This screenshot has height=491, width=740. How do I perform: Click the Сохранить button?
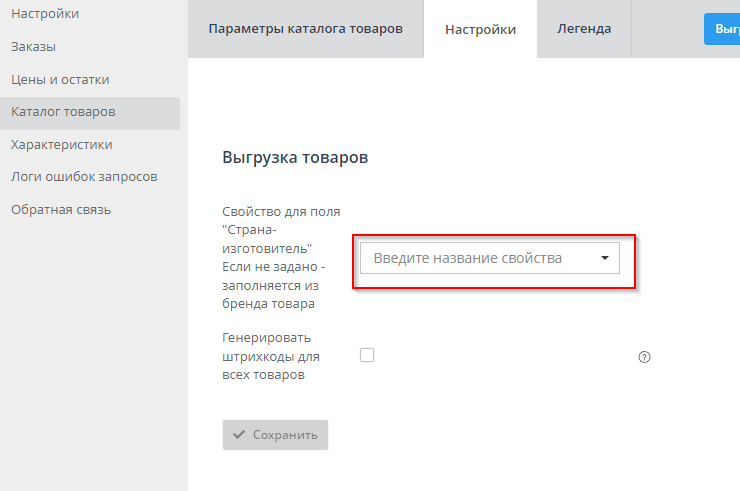coord(275,435)
